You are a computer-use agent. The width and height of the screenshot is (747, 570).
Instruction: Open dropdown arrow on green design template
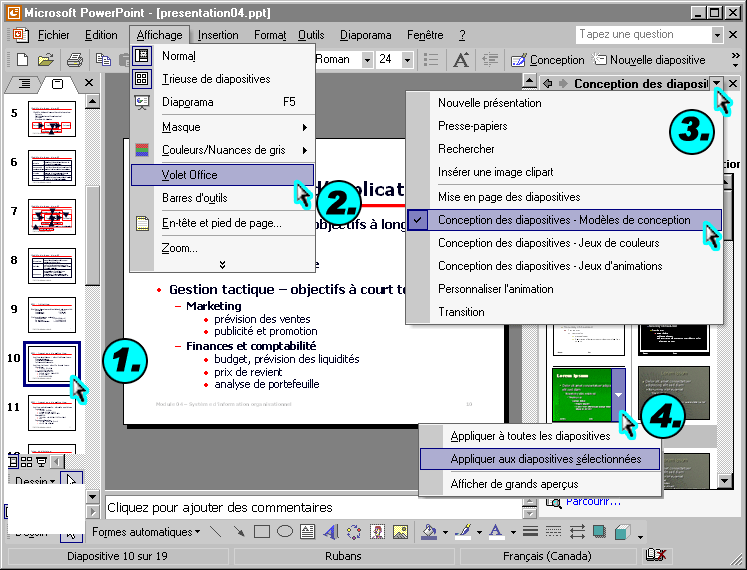click(618, 395)
